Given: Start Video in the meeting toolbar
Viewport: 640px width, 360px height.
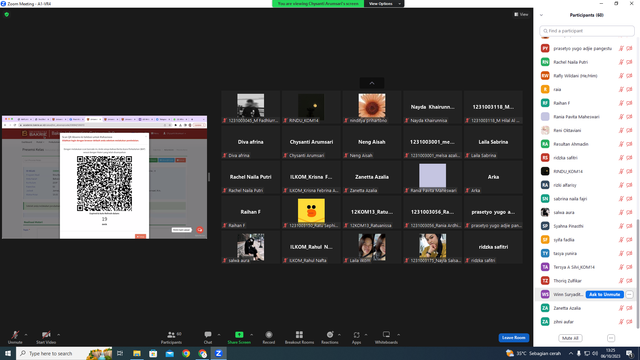Looking at the screenshot, I should pyautogui.click(x=46, y=337).
